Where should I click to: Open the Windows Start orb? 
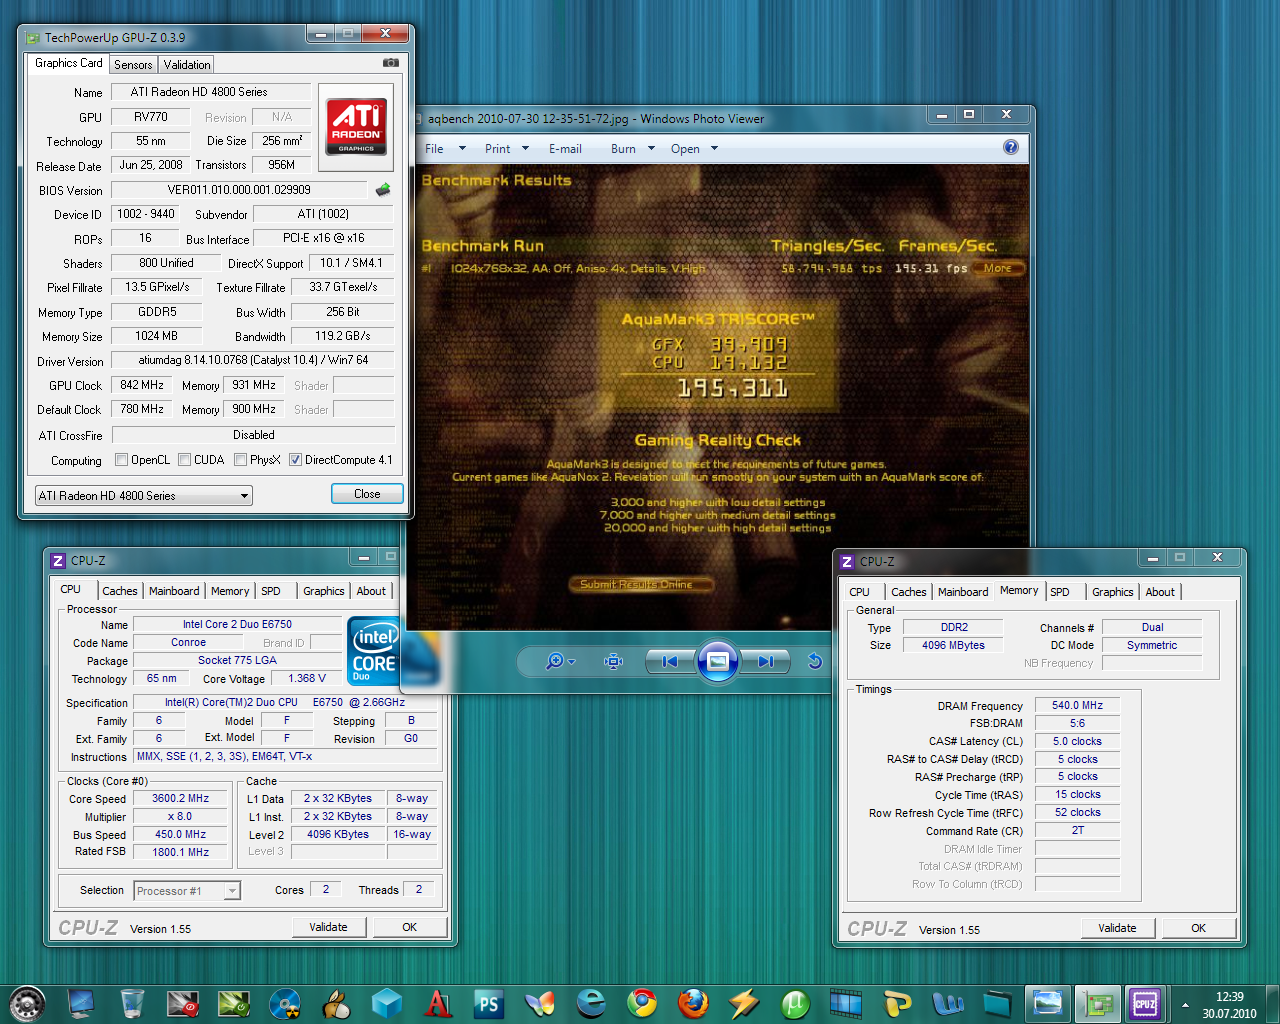(x=27, y=1003)
